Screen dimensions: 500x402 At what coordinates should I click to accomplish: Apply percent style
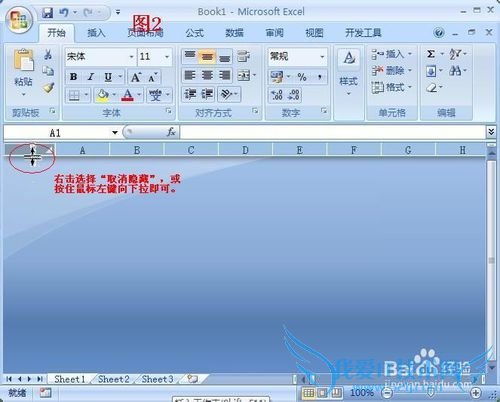point(302,77)
